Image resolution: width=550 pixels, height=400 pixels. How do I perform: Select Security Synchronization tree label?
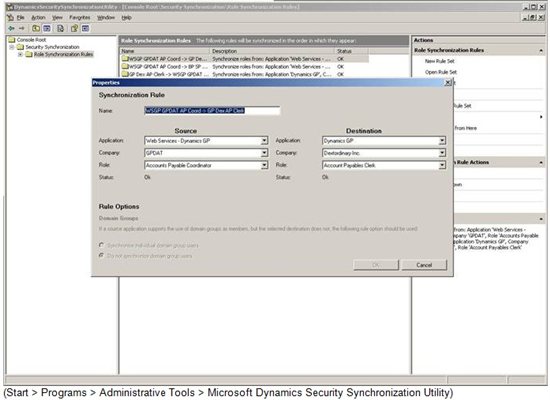52,47
